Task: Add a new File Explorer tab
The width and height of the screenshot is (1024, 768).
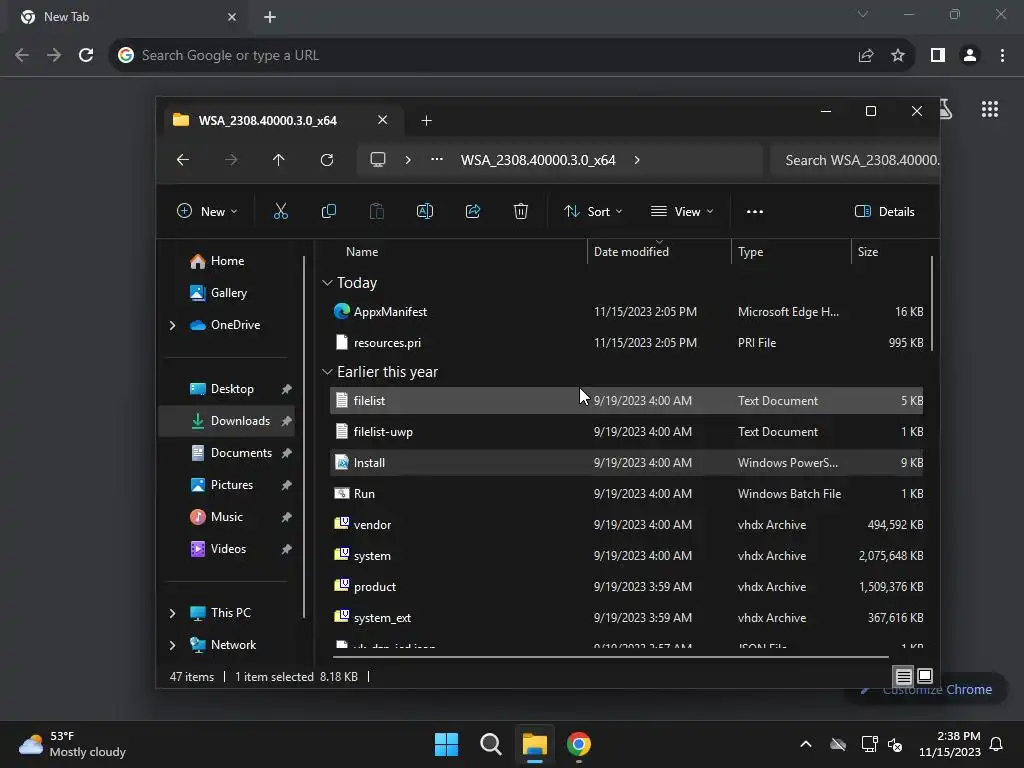Action: (x=426, y=121)
